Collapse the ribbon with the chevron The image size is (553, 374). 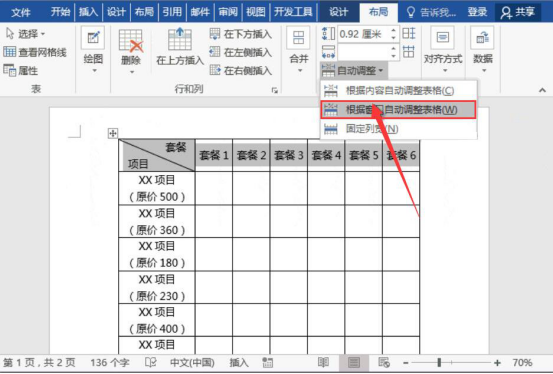click(542, 90)
